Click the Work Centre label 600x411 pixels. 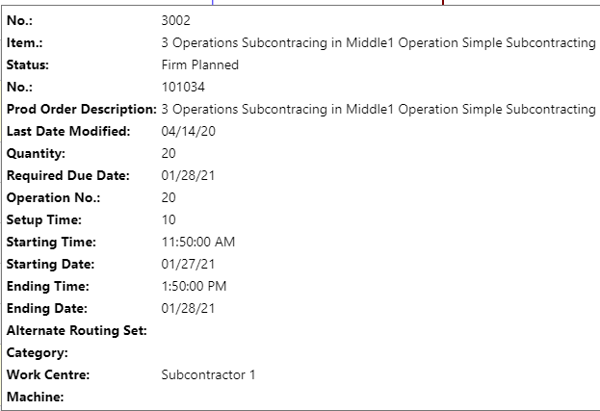click(x=48, y=375)
